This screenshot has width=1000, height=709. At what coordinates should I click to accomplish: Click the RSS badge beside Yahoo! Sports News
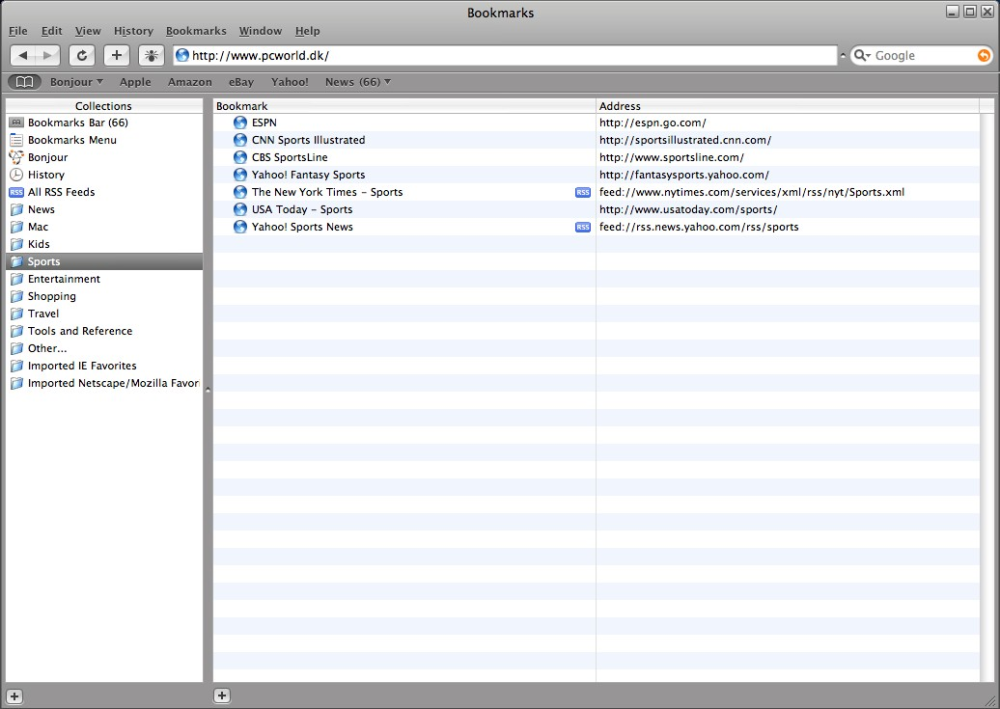coord(583,227)
